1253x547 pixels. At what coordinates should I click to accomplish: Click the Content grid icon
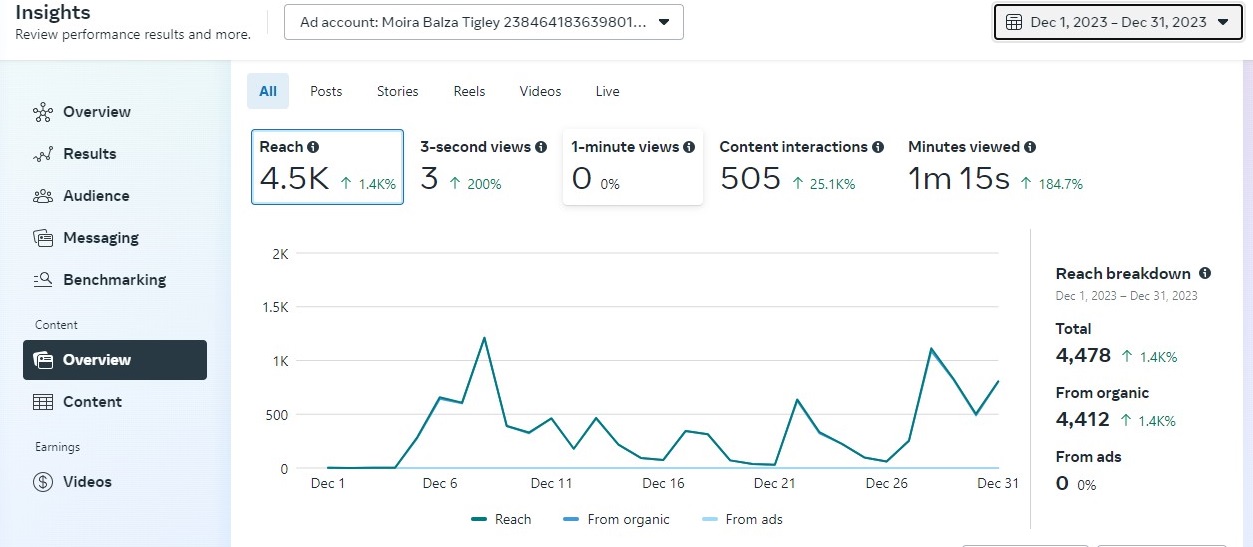[x=42, y=402]
